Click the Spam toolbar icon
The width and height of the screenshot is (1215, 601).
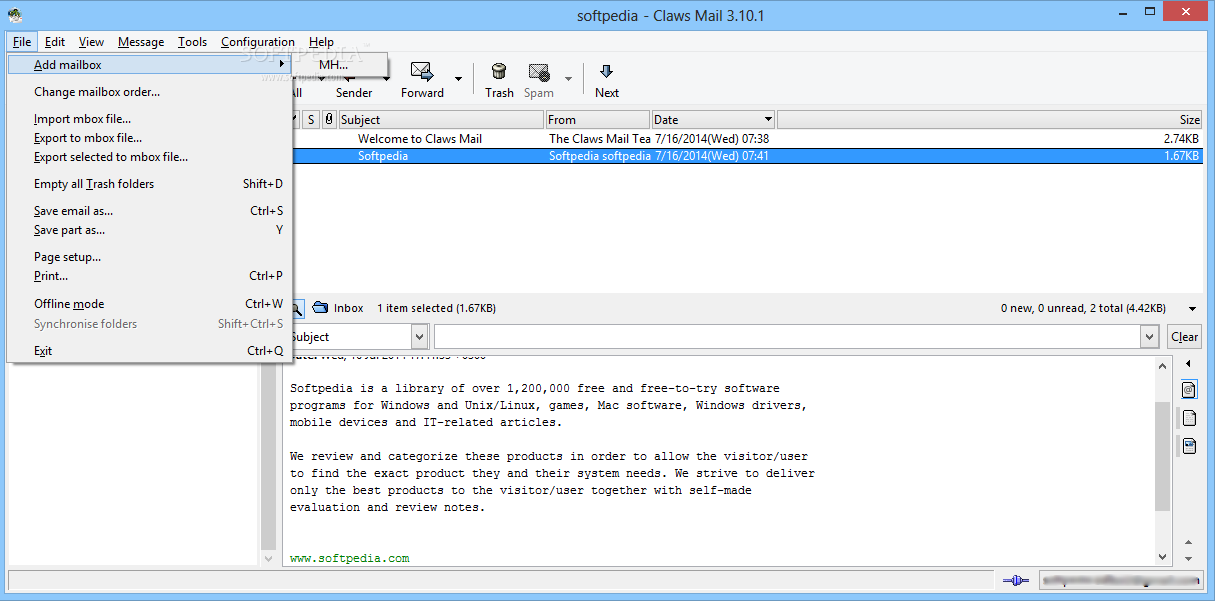[539, 72]
